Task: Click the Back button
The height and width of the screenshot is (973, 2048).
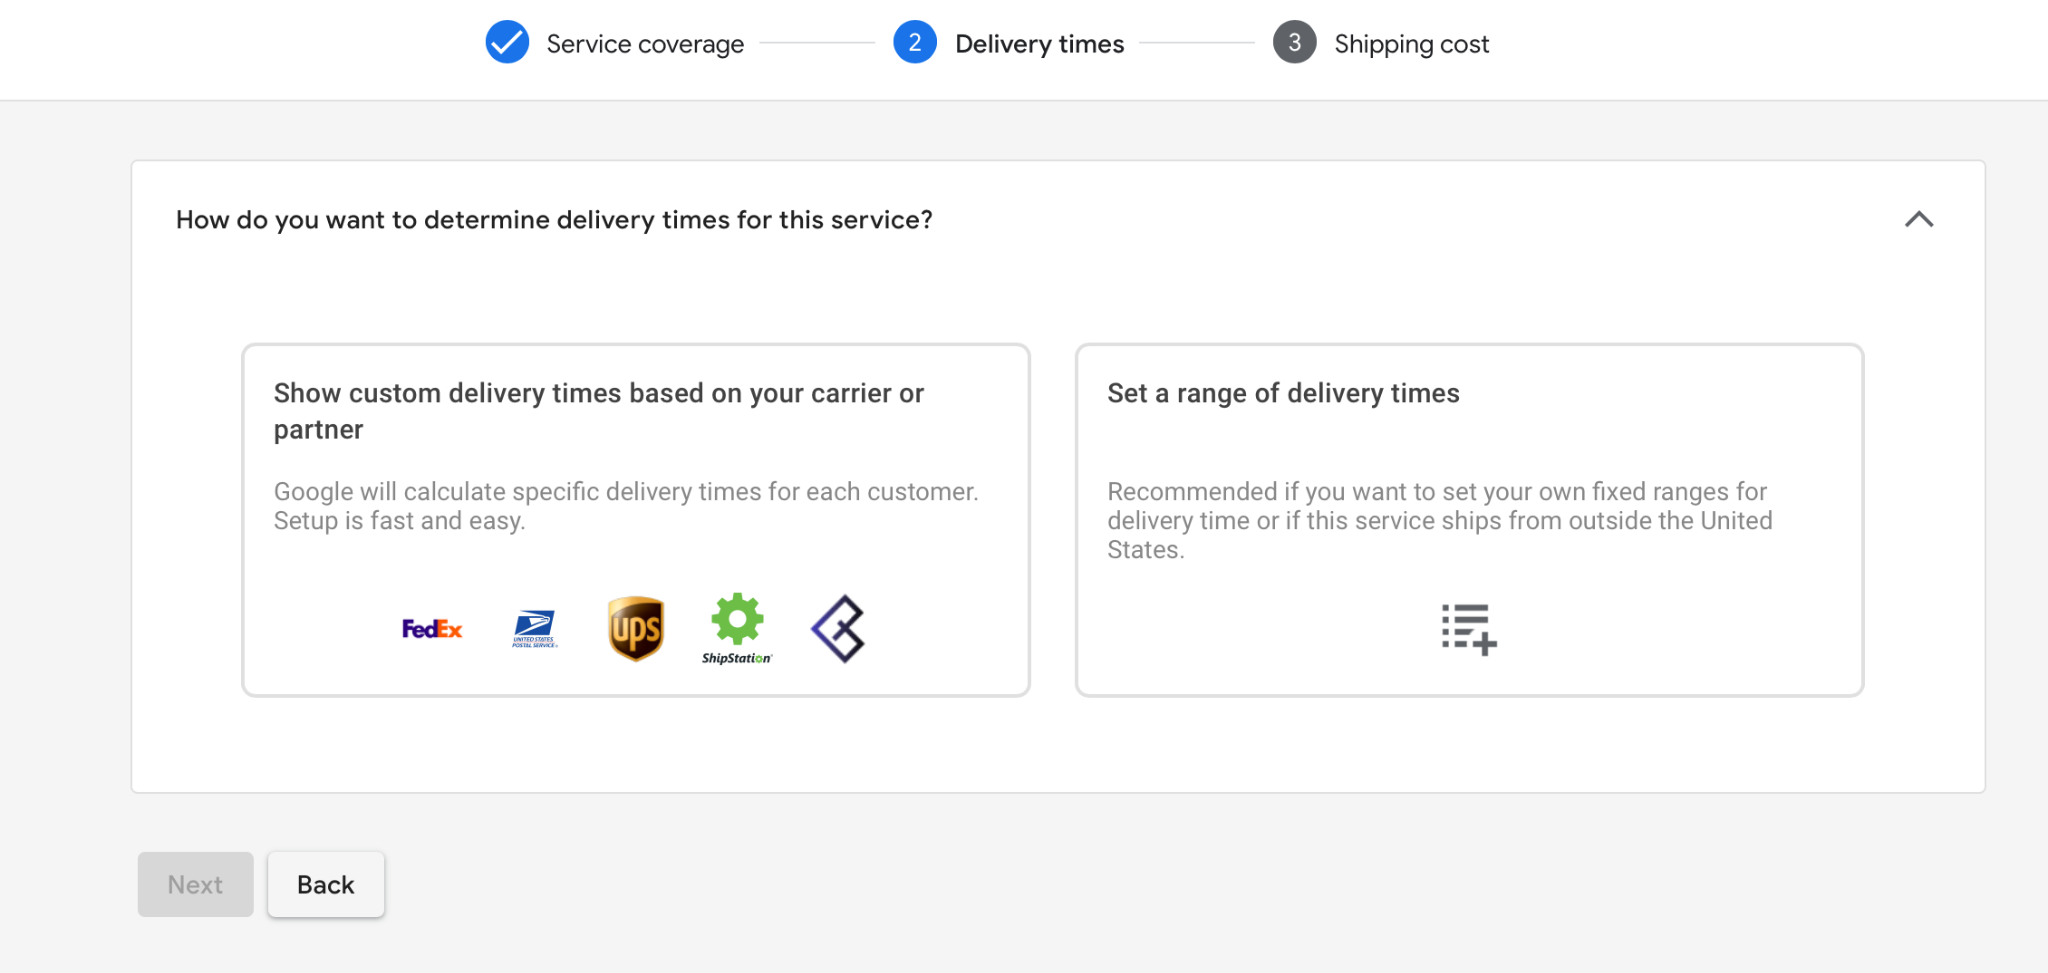Action: pyautogui.click(x=326, y=885)
